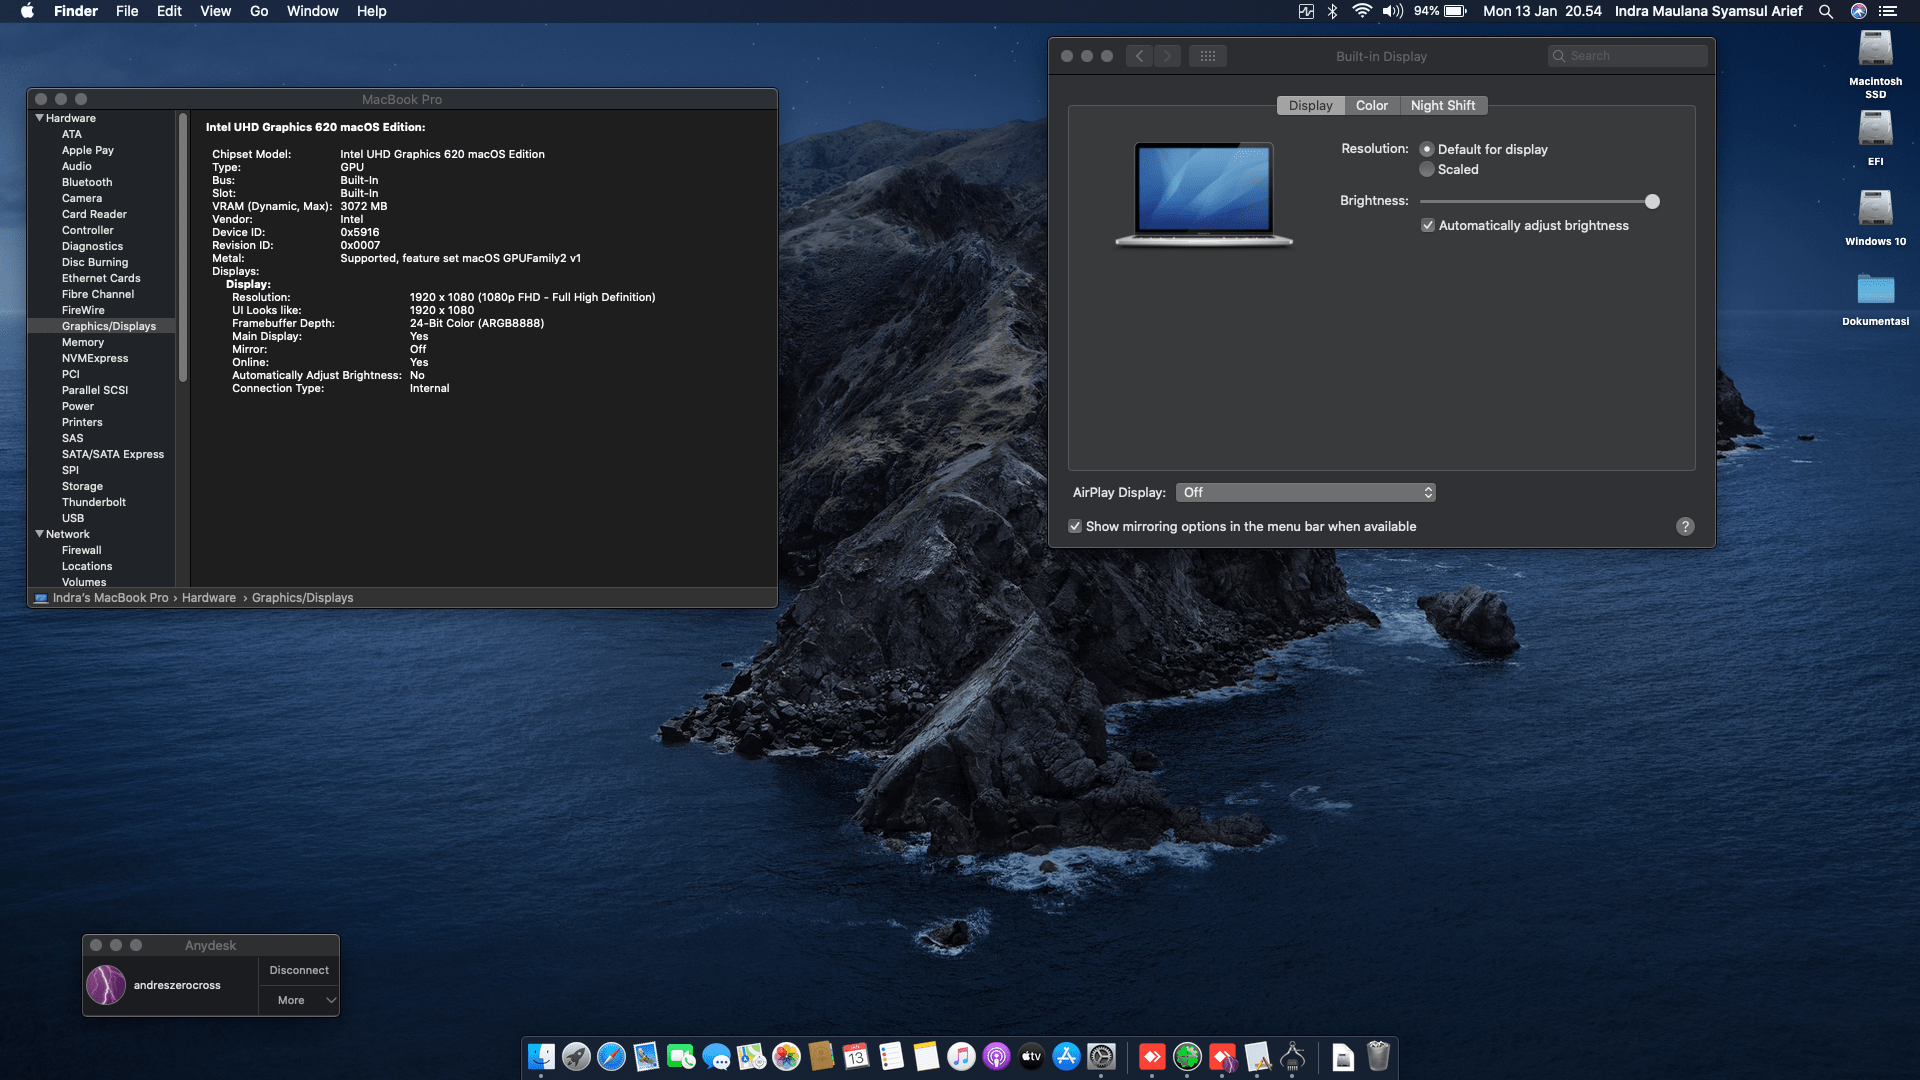Click AnyDesk Dock icon with purple avatar badge
1920x1080 pixels.
(x=1222, y=1056)
